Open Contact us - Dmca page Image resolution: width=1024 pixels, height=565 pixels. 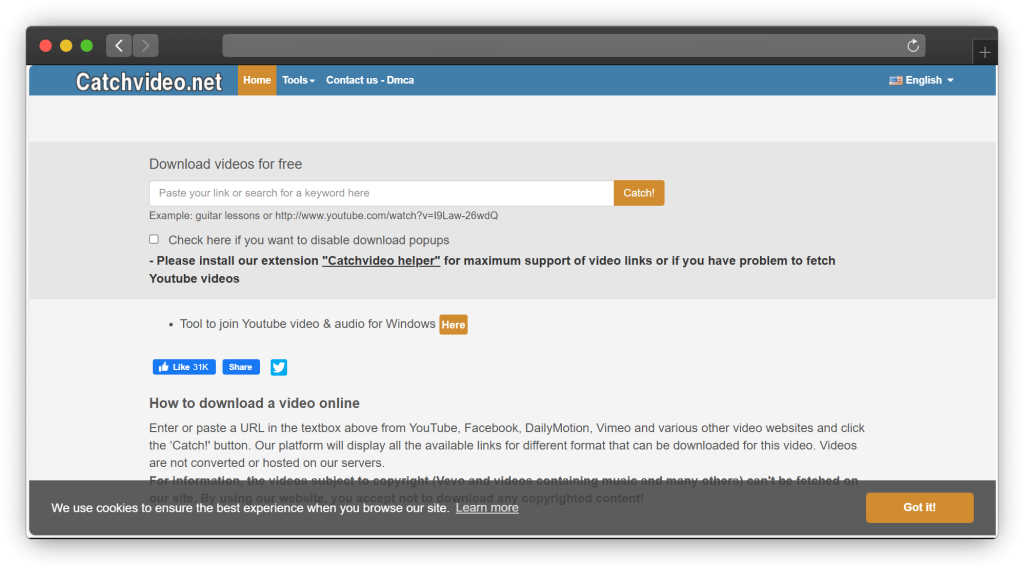[x=370, y=80]
